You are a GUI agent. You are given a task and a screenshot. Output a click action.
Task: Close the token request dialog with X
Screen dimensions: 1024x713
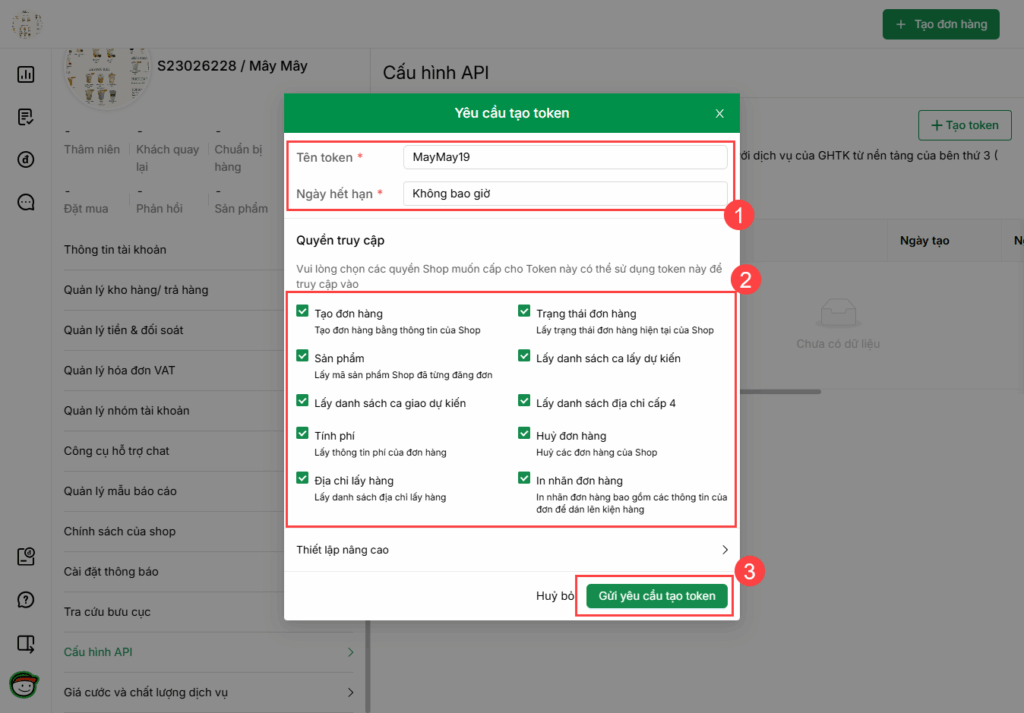coord(719,113)
